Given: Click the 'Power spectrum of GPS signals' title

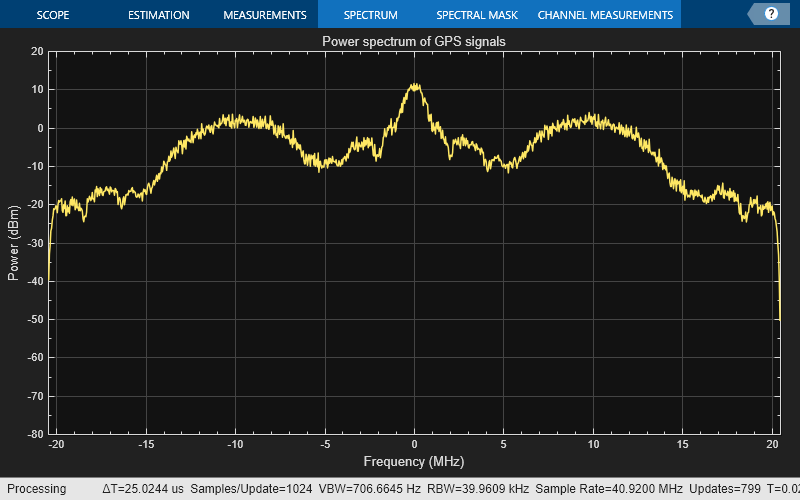Looking at the screenshot, I should (x=414, y=41).
